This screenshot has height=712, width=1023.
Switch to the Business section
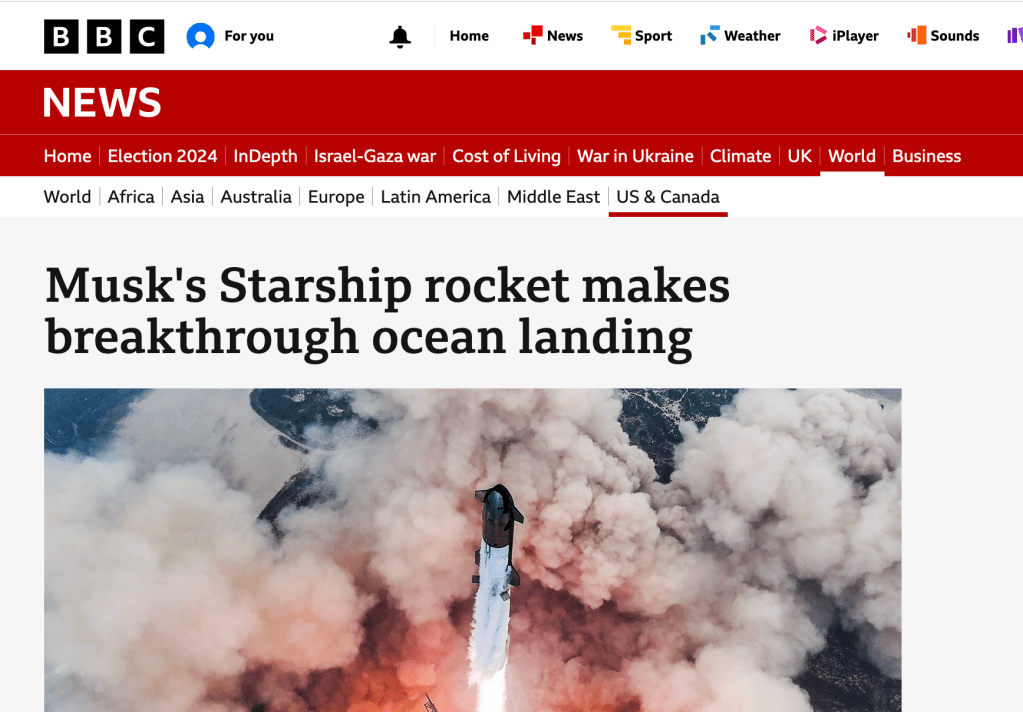pyautogui.click(x=926, y=156)
